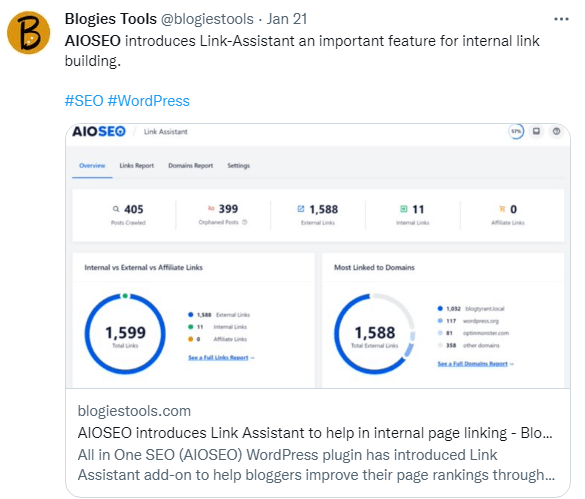Click the Affiliate Links cart icon
Screen dimensions: 585x499
[502, 209]
